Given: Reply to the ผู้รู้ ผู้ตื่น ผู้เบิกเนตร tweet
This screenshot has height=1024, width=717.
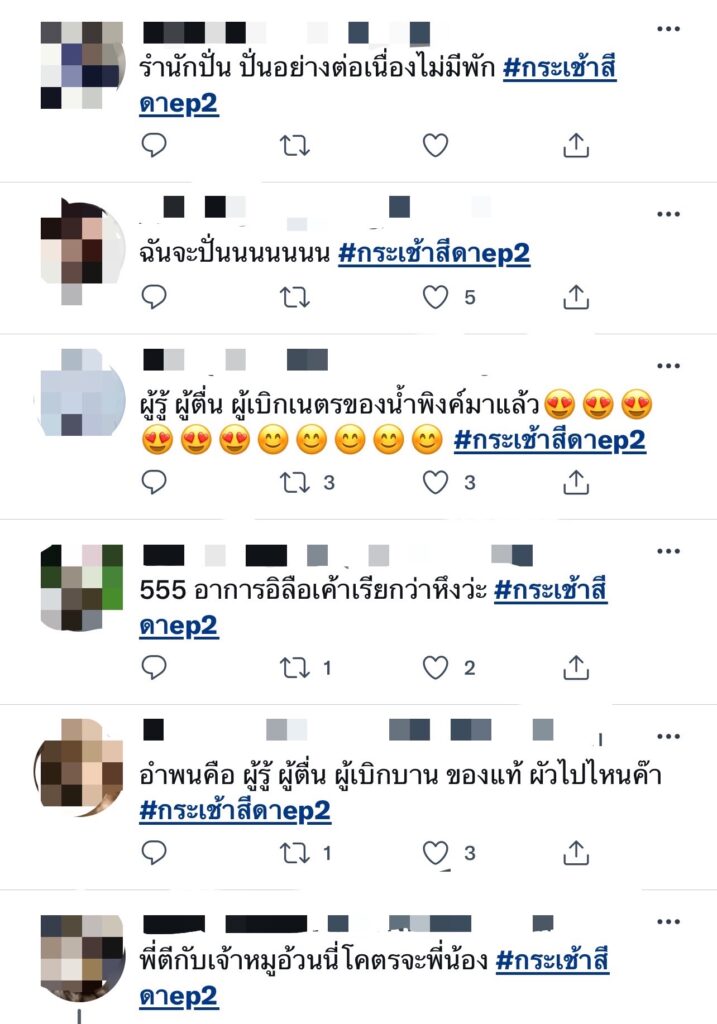Looking at the screenshot, I should point(154,483).
